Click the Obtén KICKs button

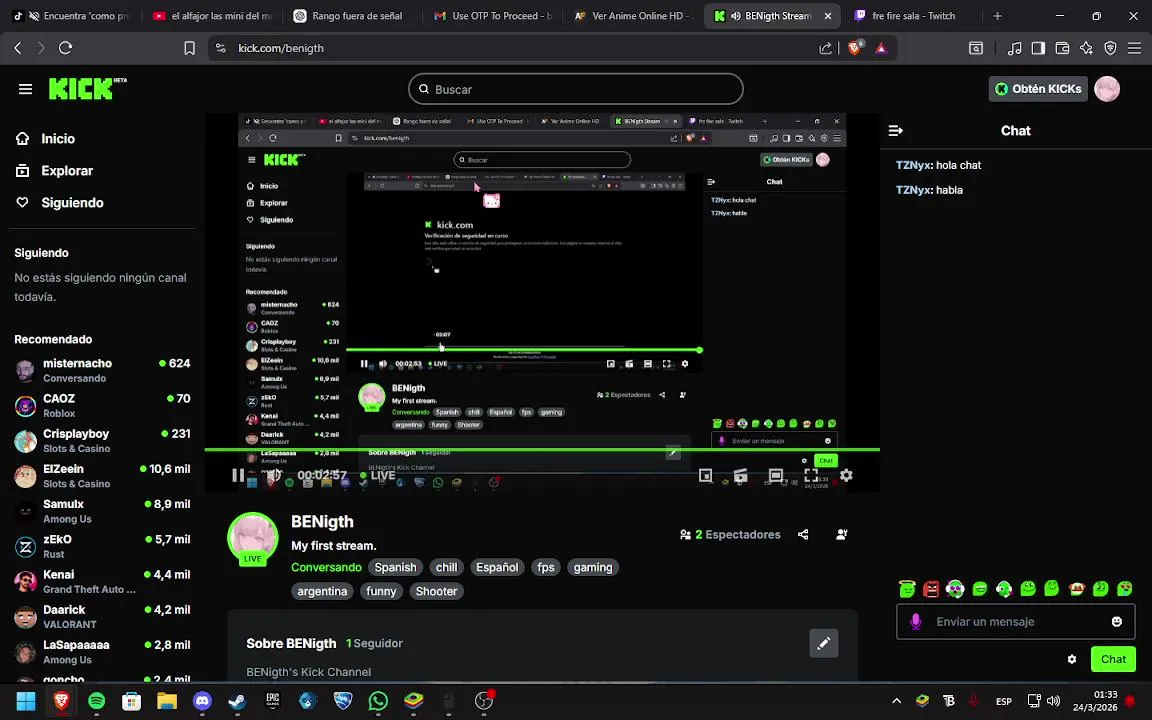click(1038, 89)
